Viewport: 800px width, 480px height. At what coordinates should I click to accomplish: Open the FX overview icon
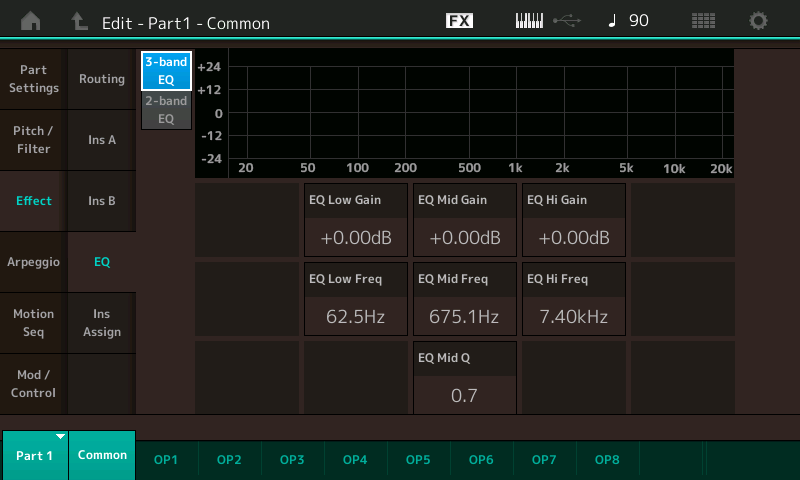pos(459,21)
